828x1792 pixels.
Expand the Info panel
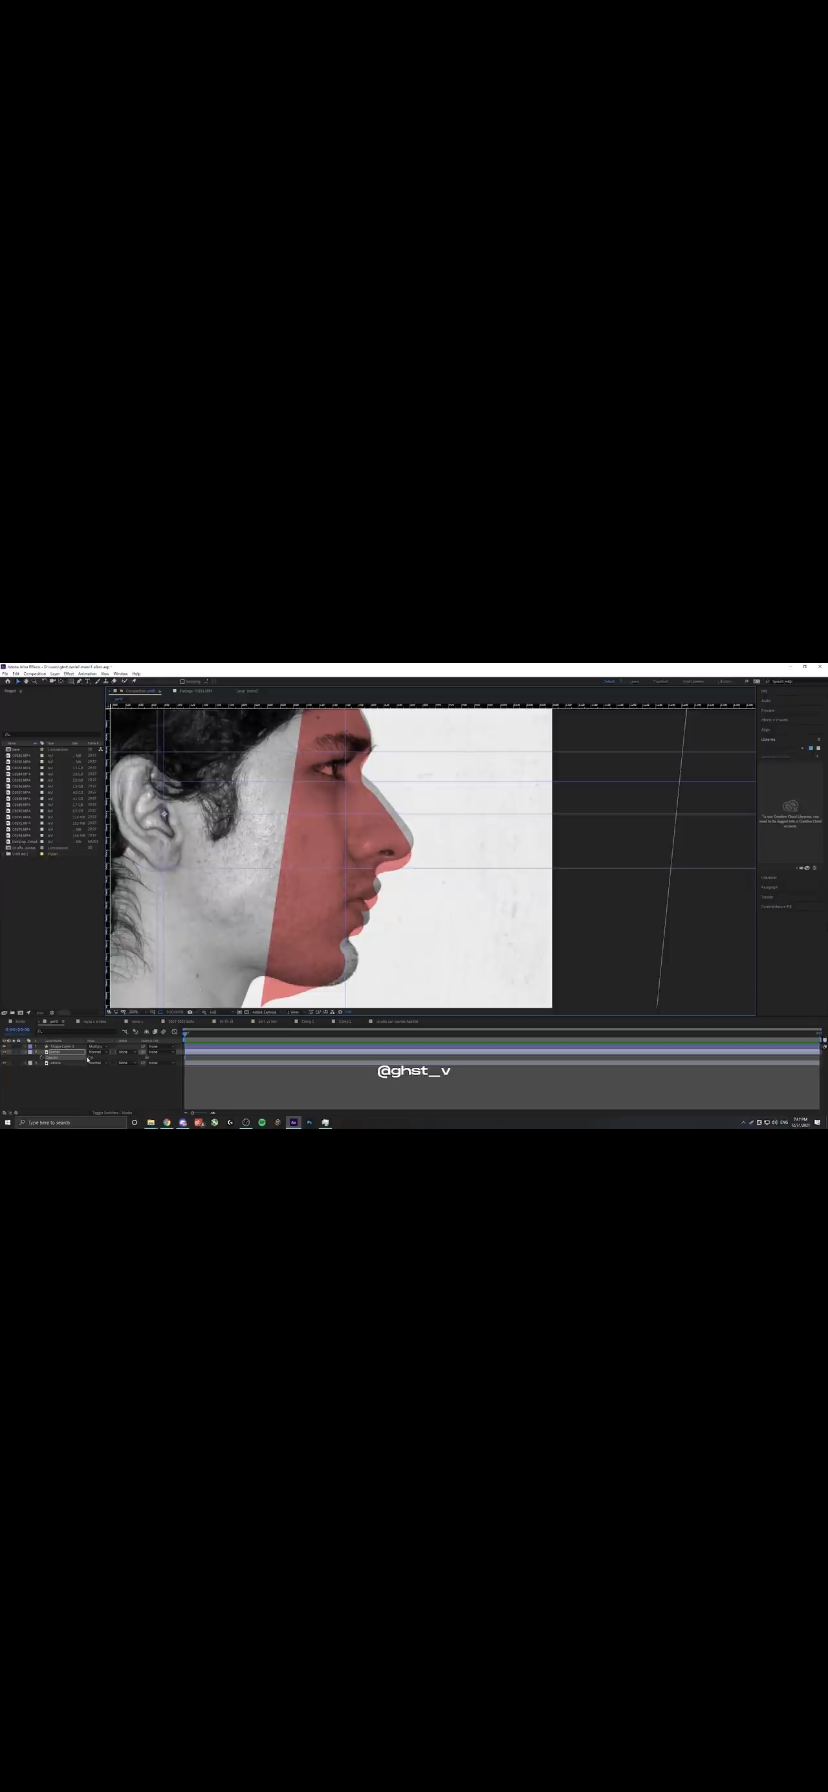pos(765,691)
